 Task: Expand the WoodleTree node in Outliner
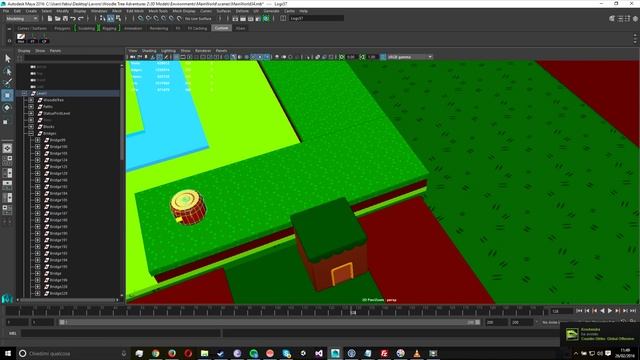tap(31, 100)
